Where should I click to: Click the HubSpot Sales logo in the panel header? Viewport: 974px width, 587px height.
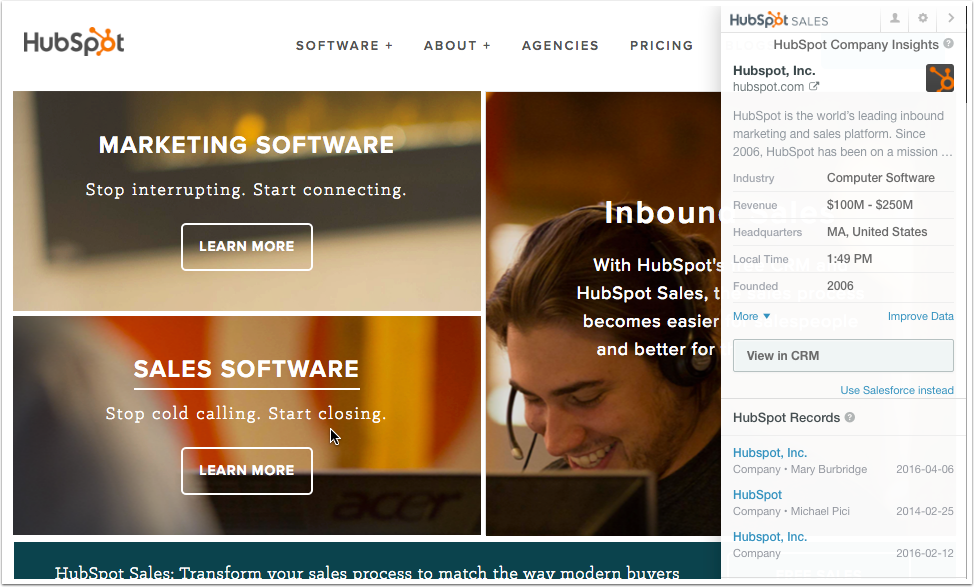pos(779,20)
